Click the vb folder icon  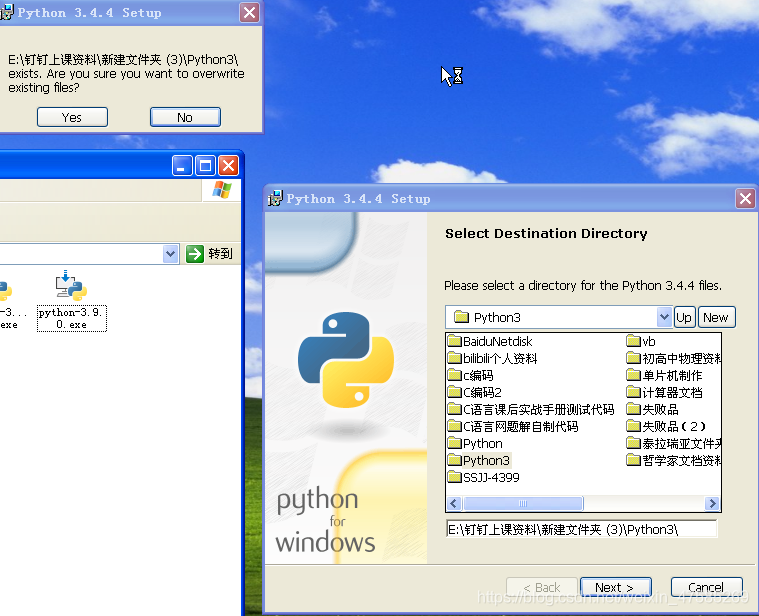633,341
